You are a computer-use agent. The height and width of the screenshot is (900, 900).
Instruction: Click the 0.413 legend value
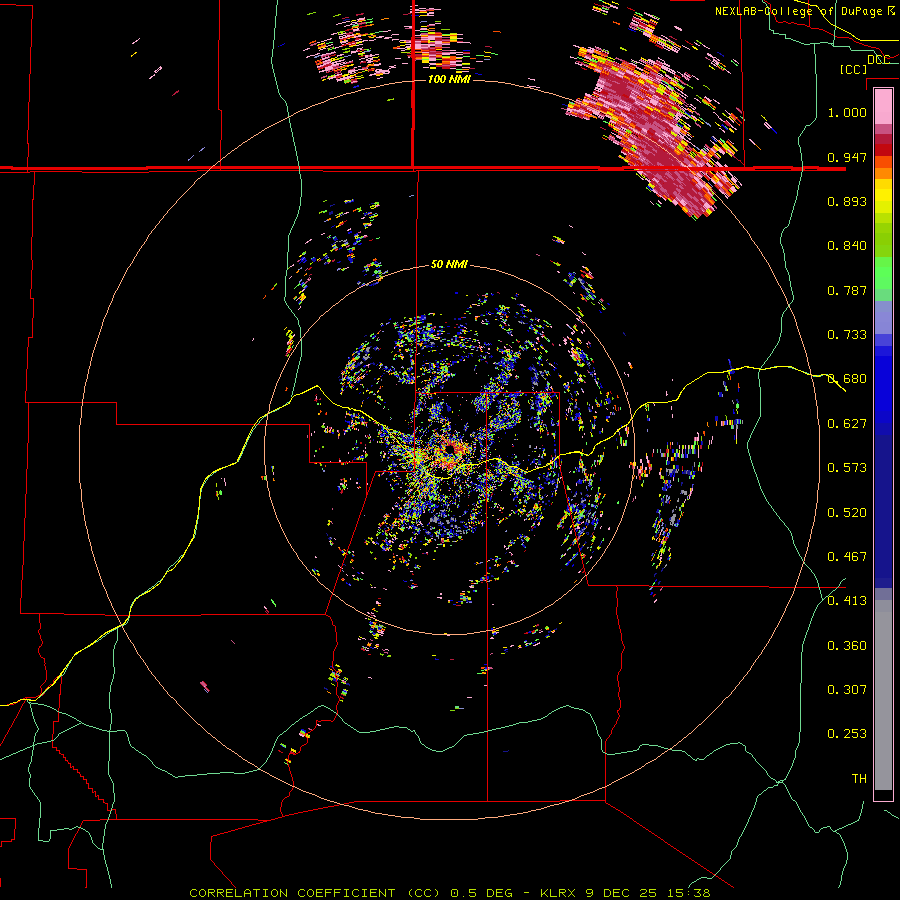coord(847,601)
